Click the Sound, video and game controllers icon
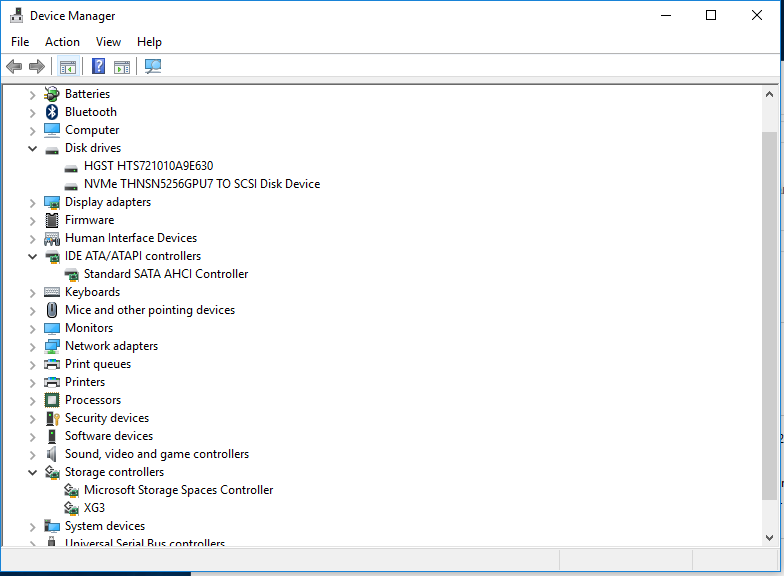Screen dimensions: 784x576 coord(52,454)
